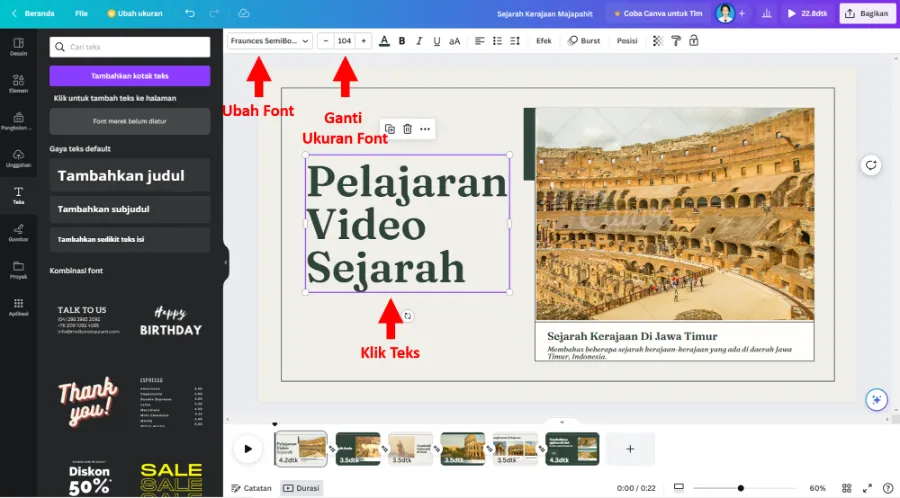
Task: Open the transparency checkerboard icon
Action: 658,41
